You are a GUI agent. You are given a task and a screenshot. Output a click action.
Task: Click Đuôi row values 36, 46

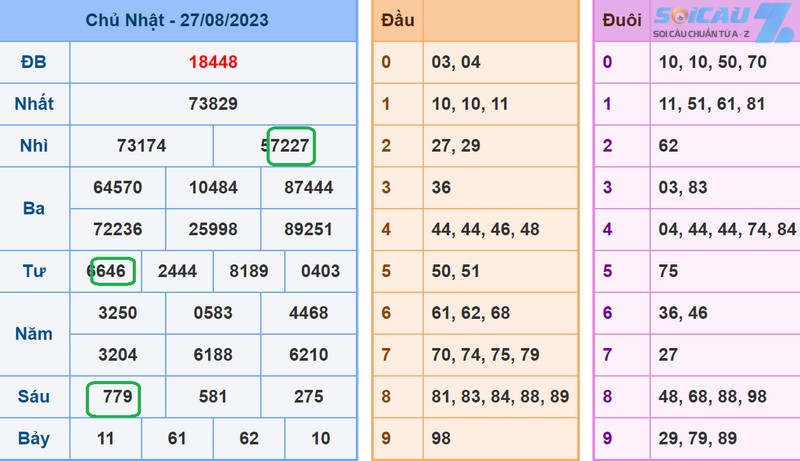tap(683, 313)
